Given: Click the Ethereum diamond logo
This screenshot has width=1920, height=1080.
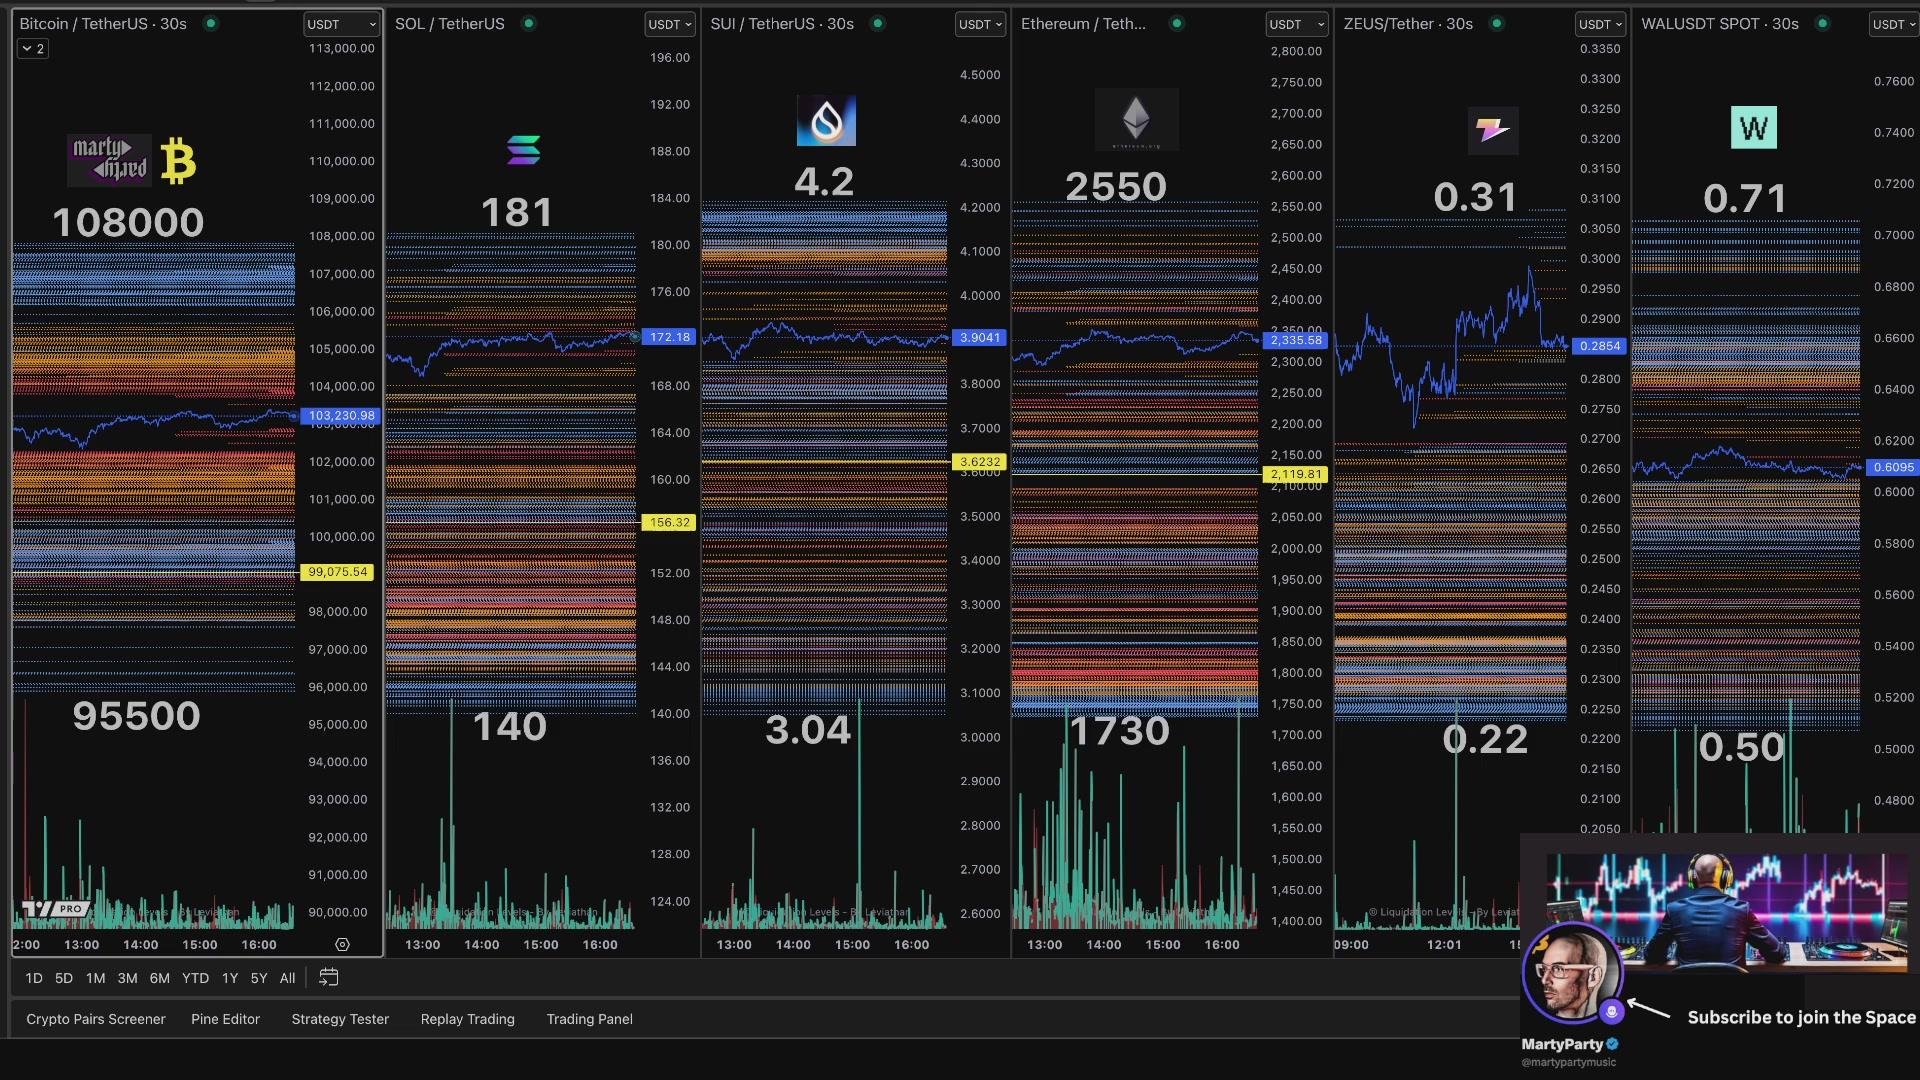Looking at the screenshot, I should pos(1136,119).
